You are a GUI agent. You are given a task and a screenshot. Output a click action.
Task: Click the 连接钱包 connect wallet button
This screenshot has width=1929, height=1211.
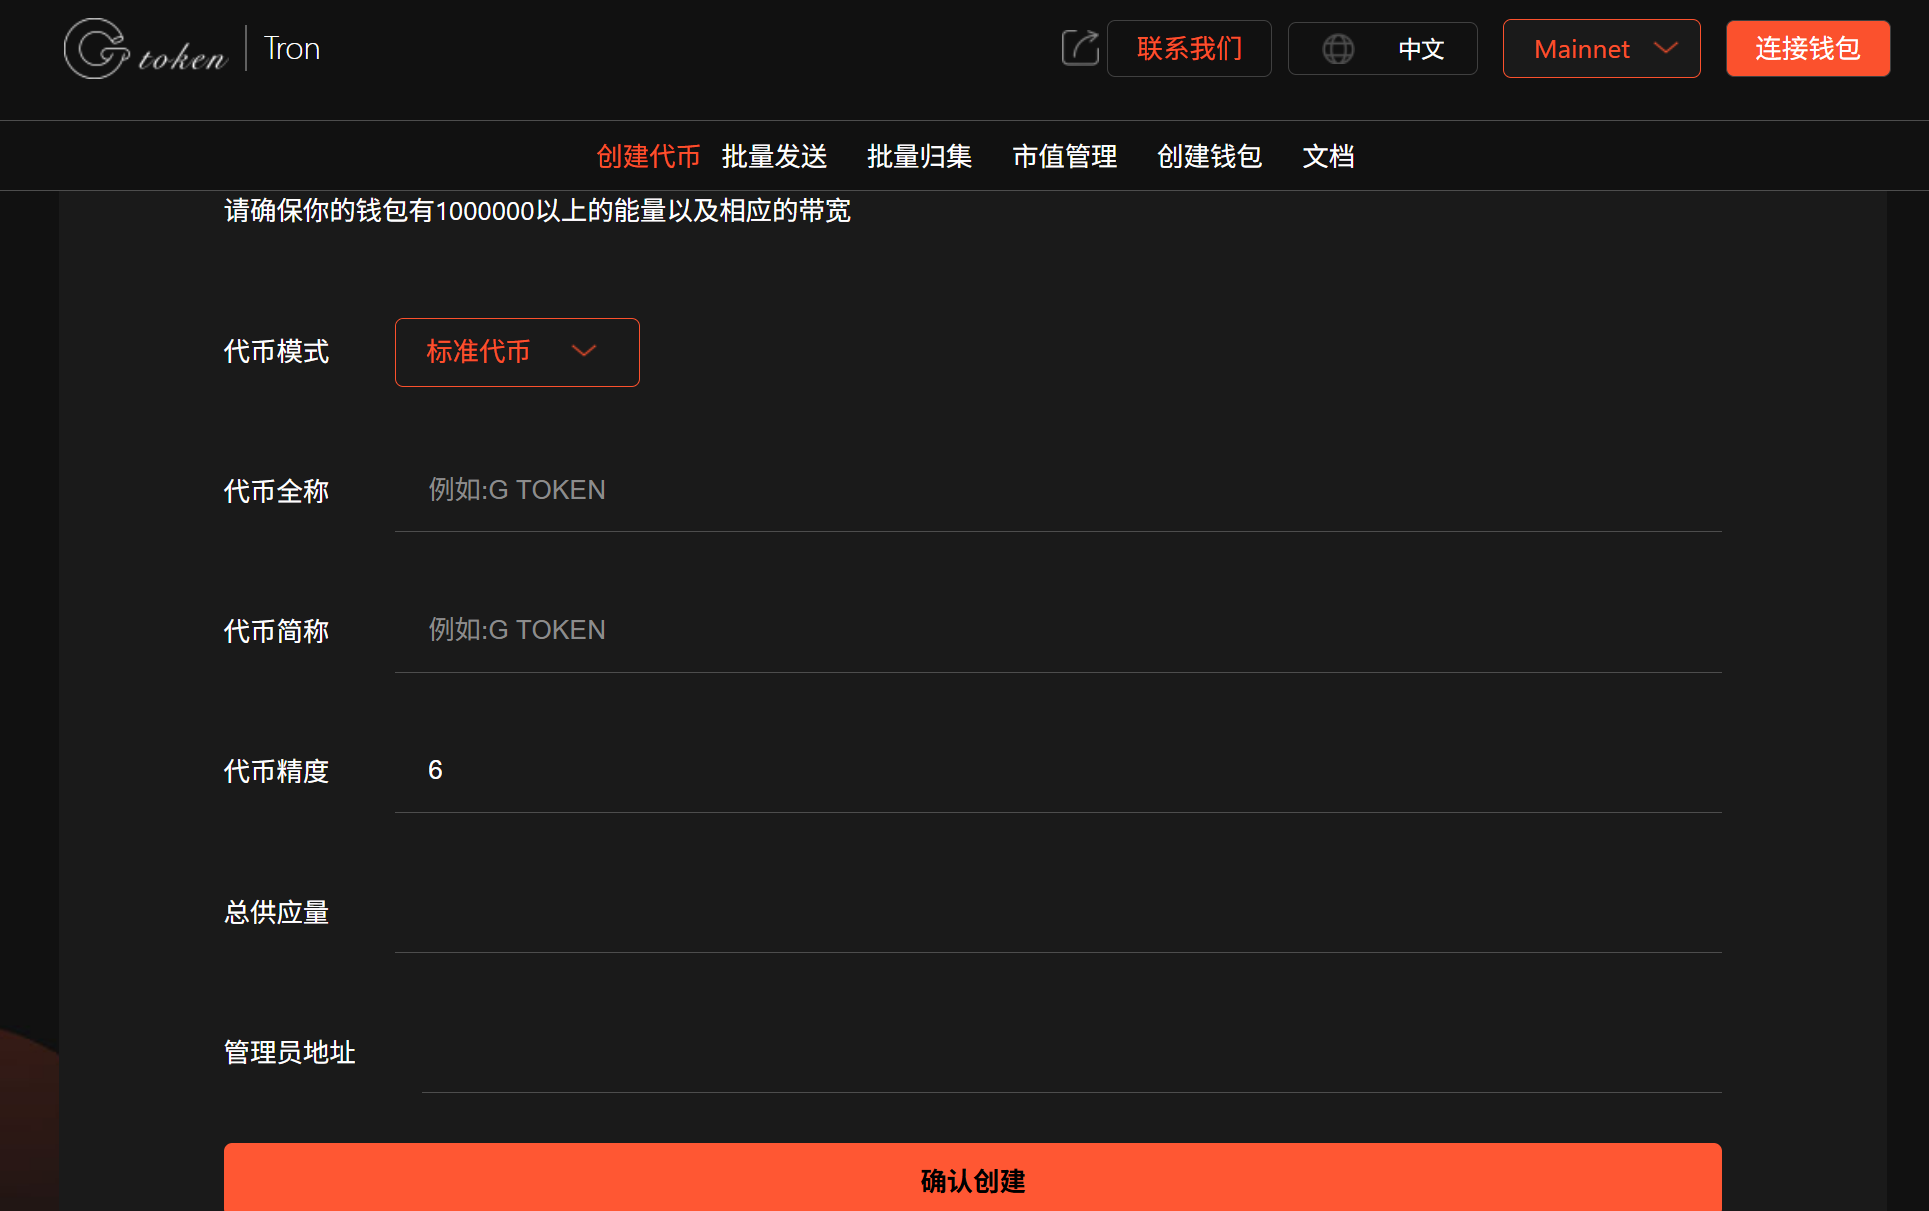tap(1807, 49)
